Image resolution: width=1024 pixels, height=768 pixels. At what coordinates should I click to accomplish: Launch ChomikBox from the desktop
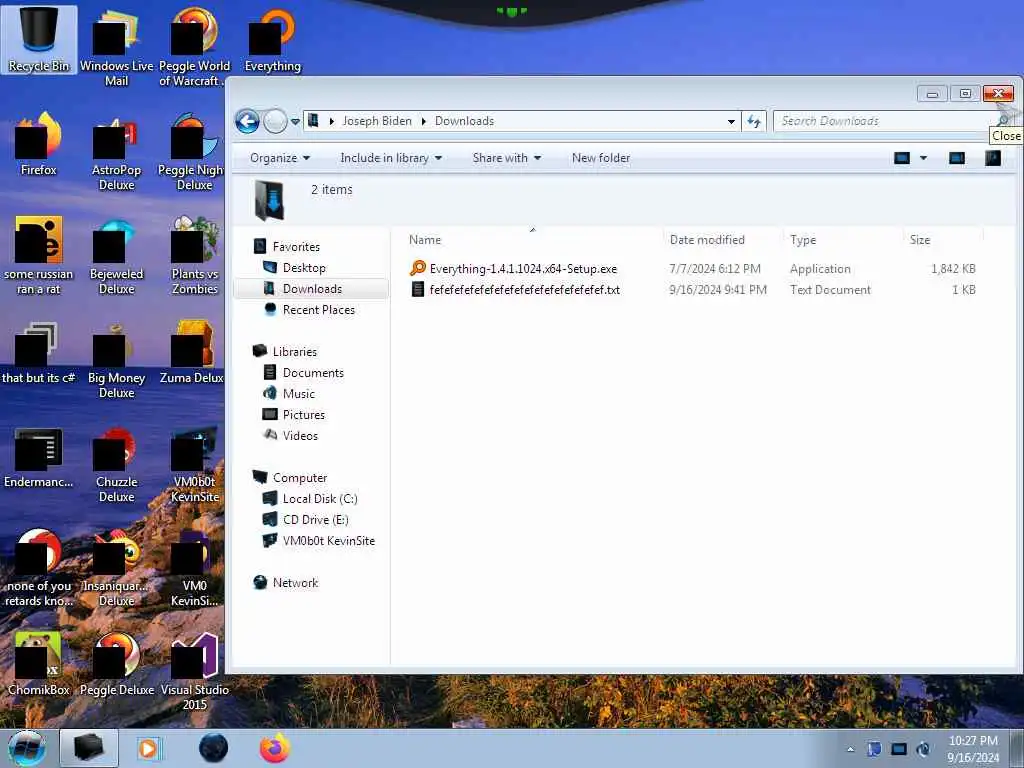tap(39, 664)
